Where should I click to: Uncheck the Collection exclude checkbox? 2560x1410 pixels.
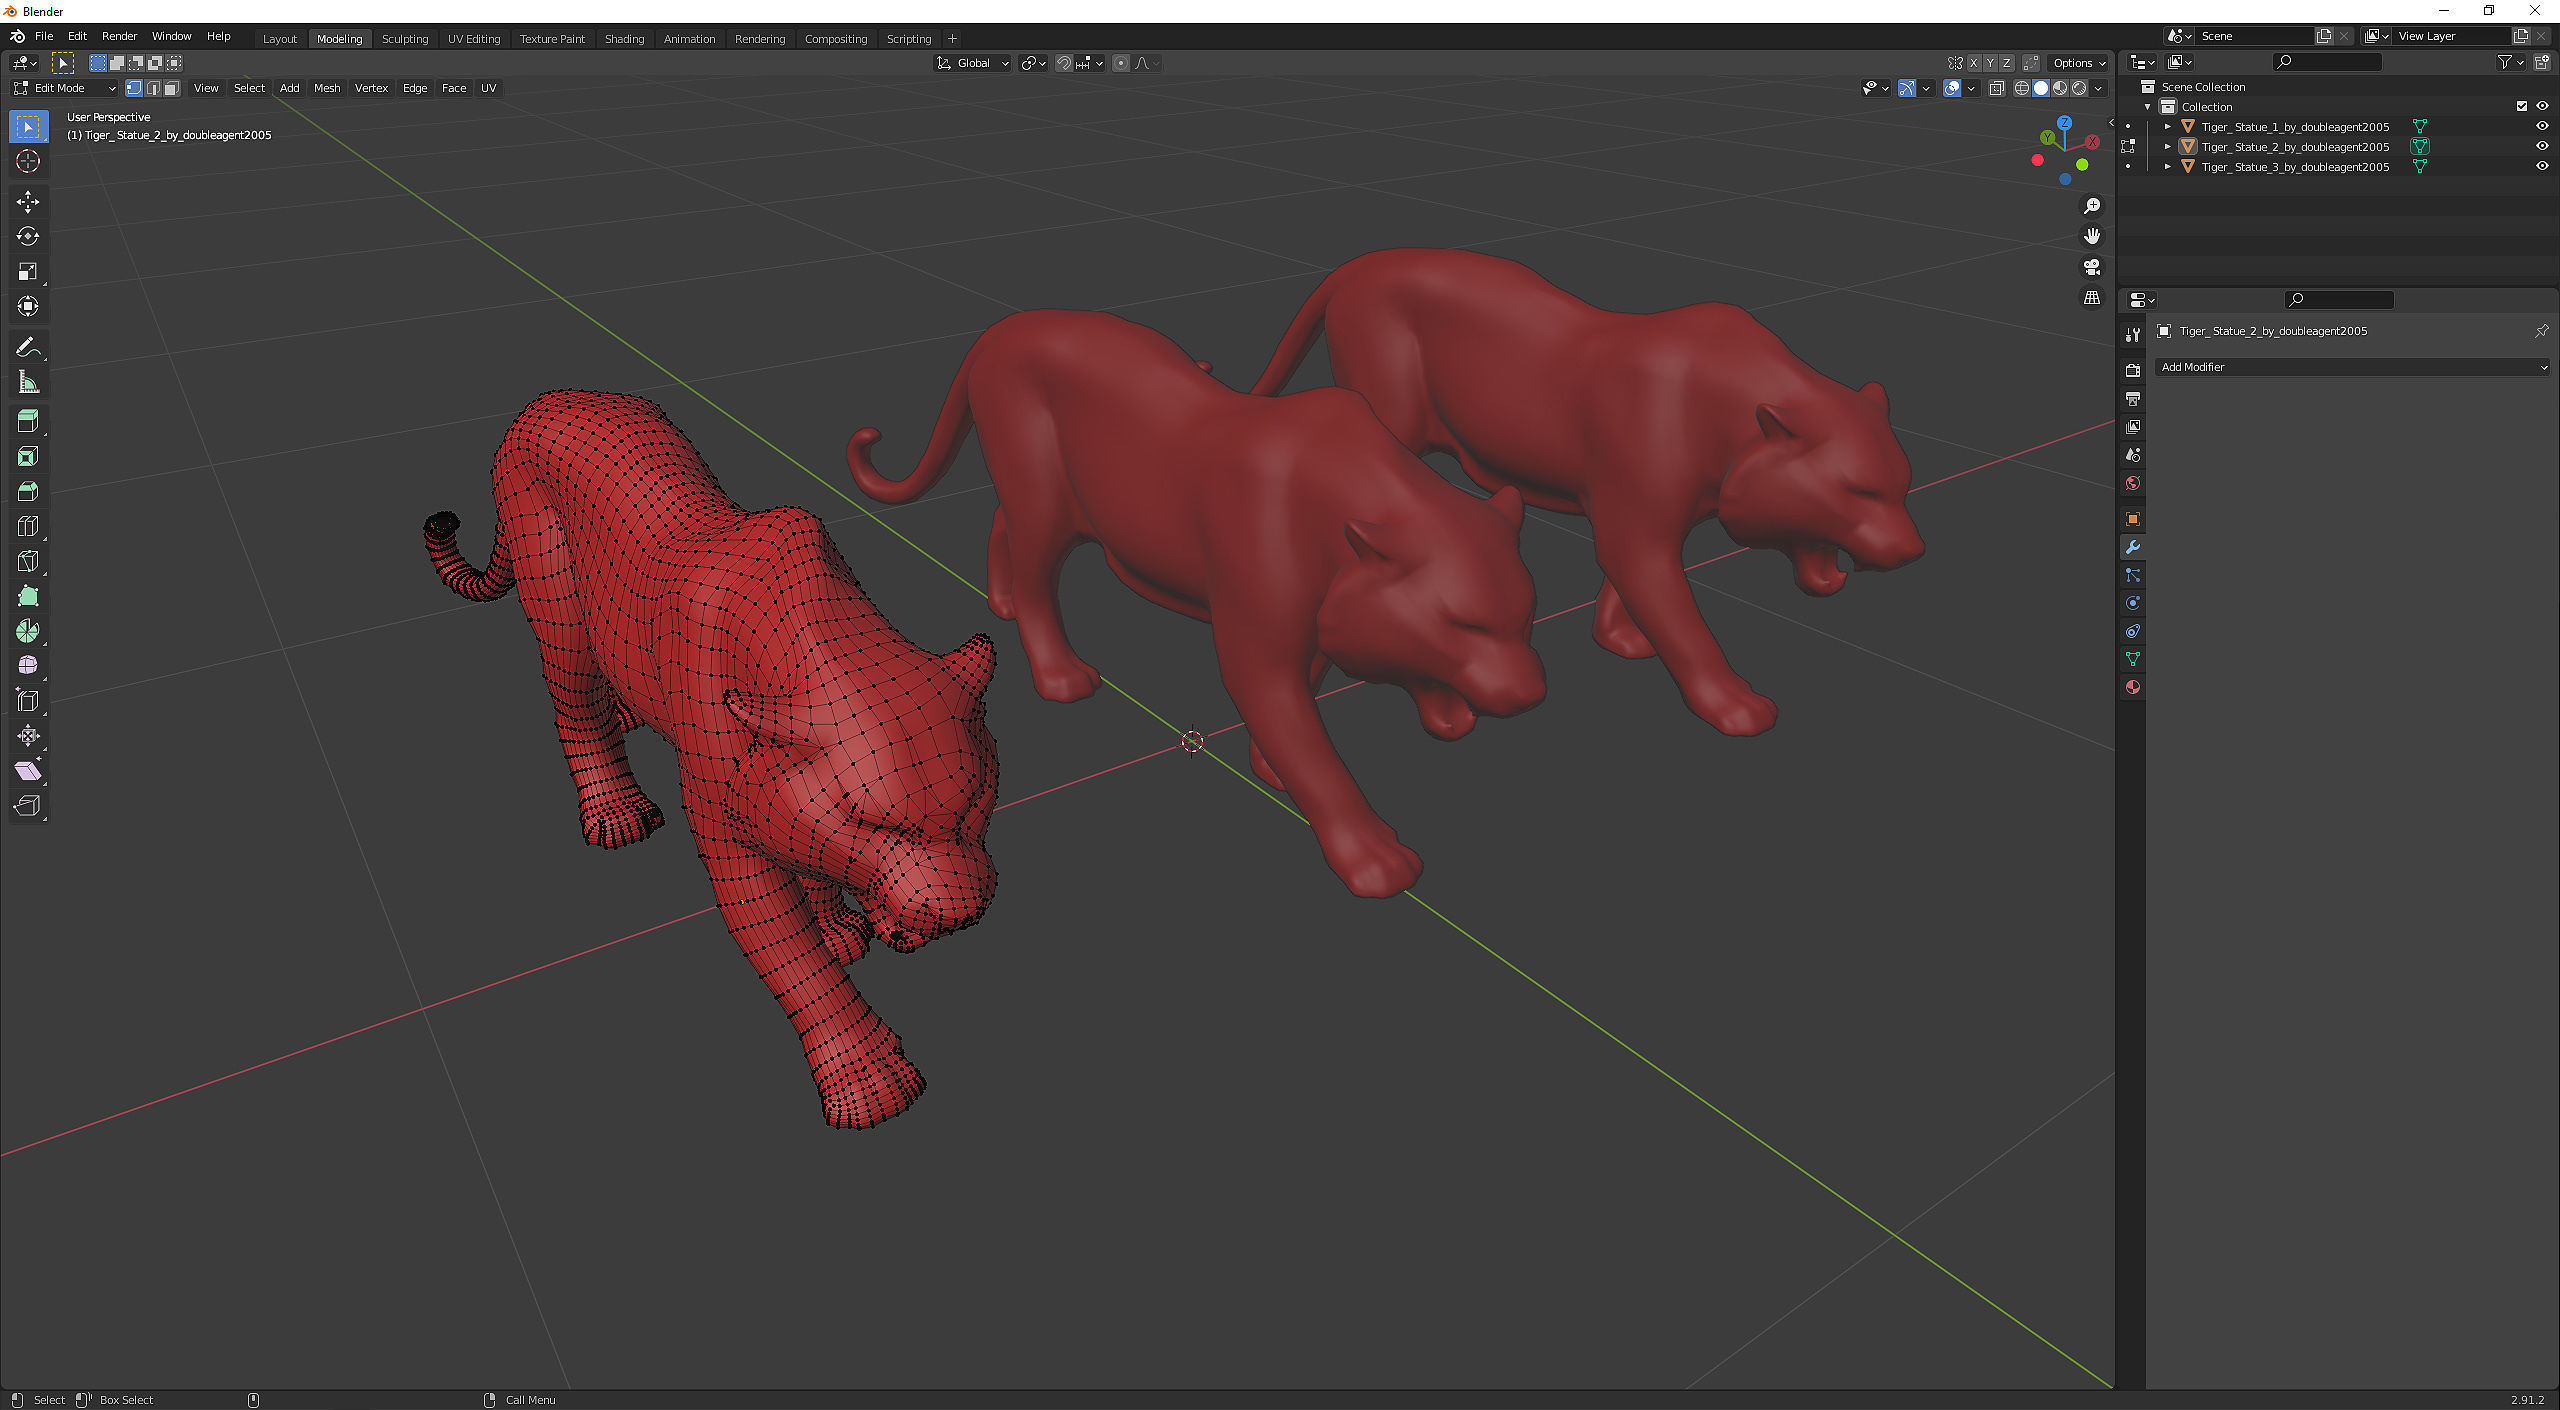click(2521, 106)
